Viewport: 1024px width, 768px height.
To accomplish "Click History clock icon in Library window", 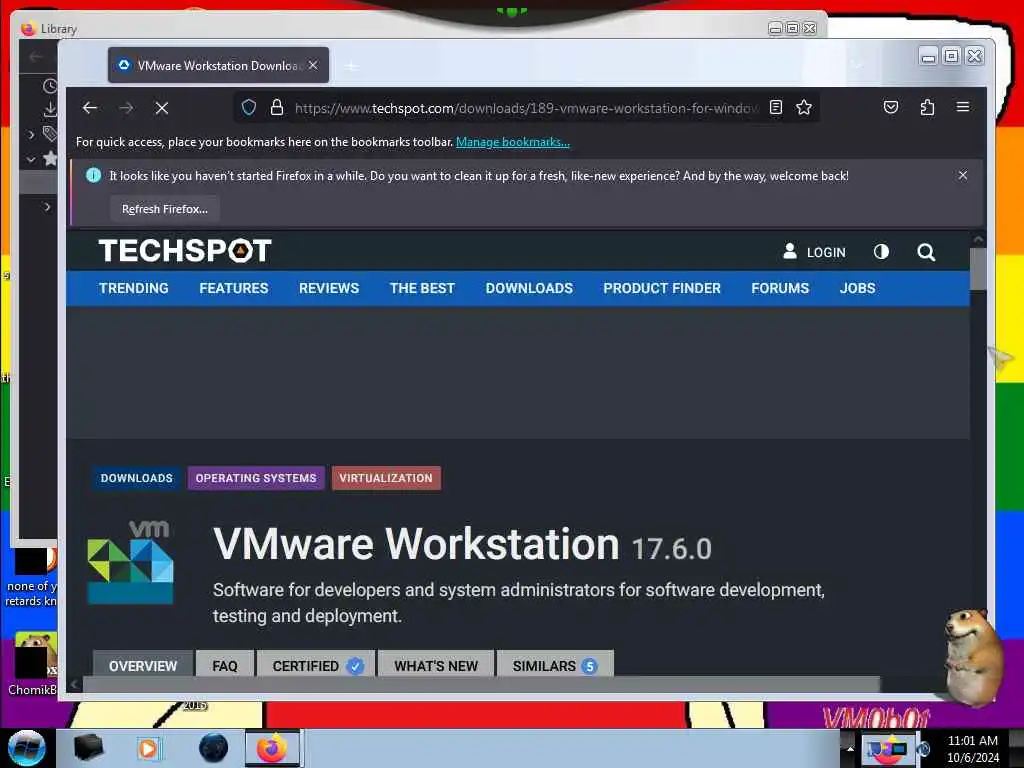I will [50, 86].
